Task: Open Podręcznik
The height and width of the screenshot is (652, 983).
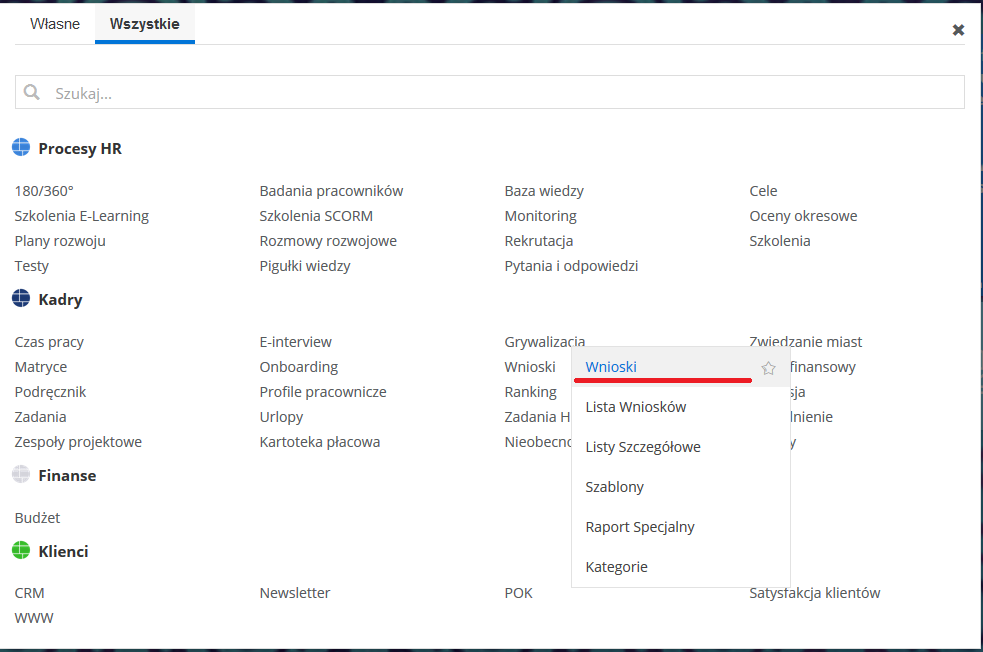Action: tap(51, 392)
